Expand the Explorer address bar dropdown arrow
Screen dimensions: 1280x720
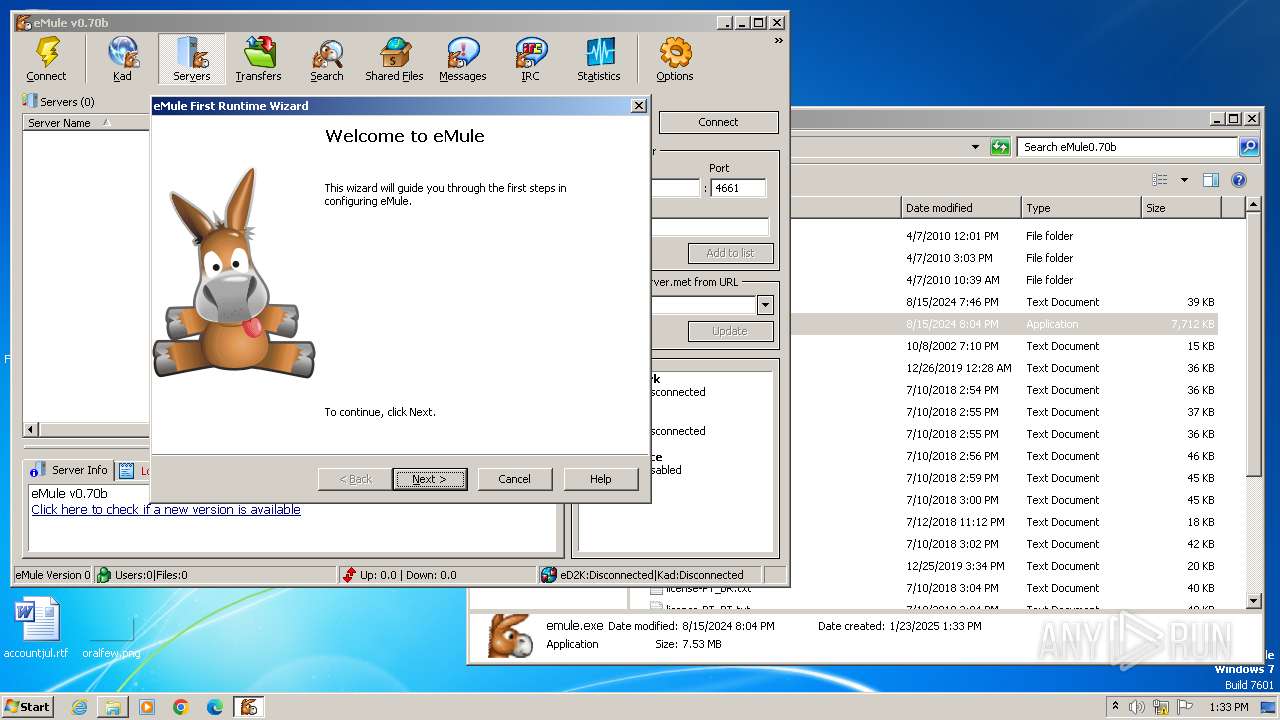click(975, 147)
